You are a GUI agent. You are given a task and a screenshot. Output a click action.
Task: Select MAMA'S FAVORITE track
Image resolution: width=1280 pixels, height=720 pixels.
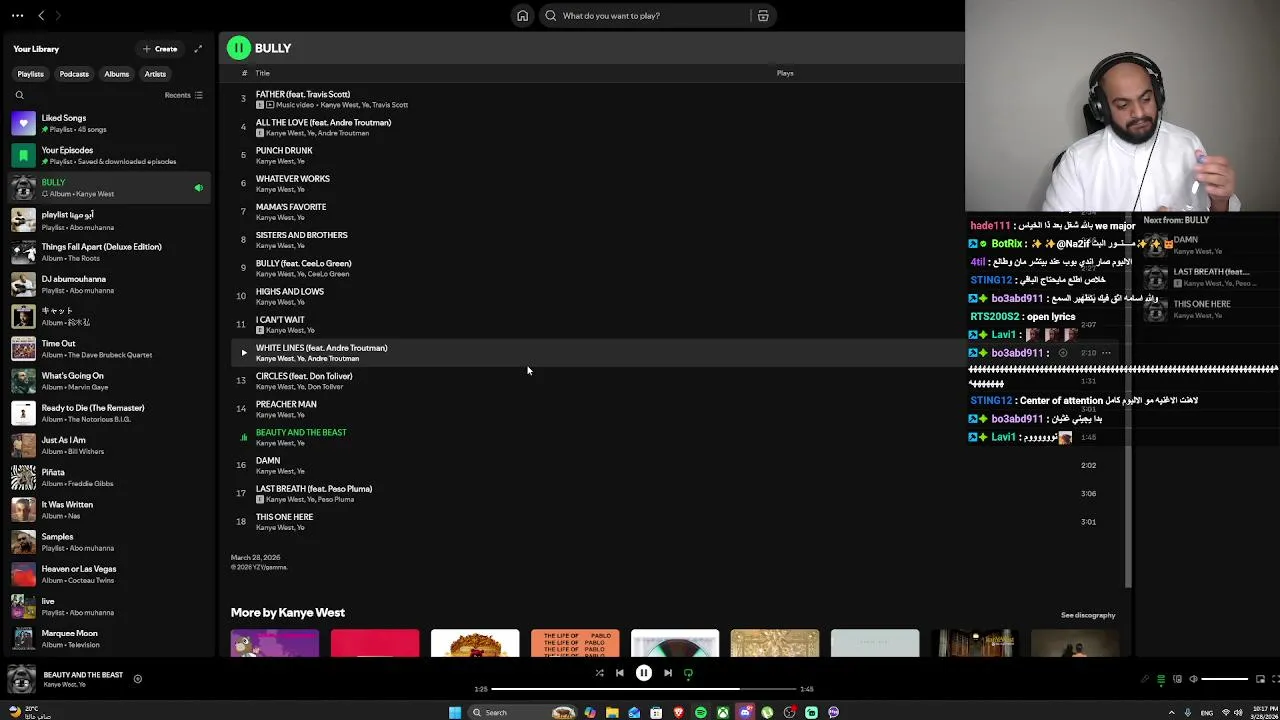(291, 207)
